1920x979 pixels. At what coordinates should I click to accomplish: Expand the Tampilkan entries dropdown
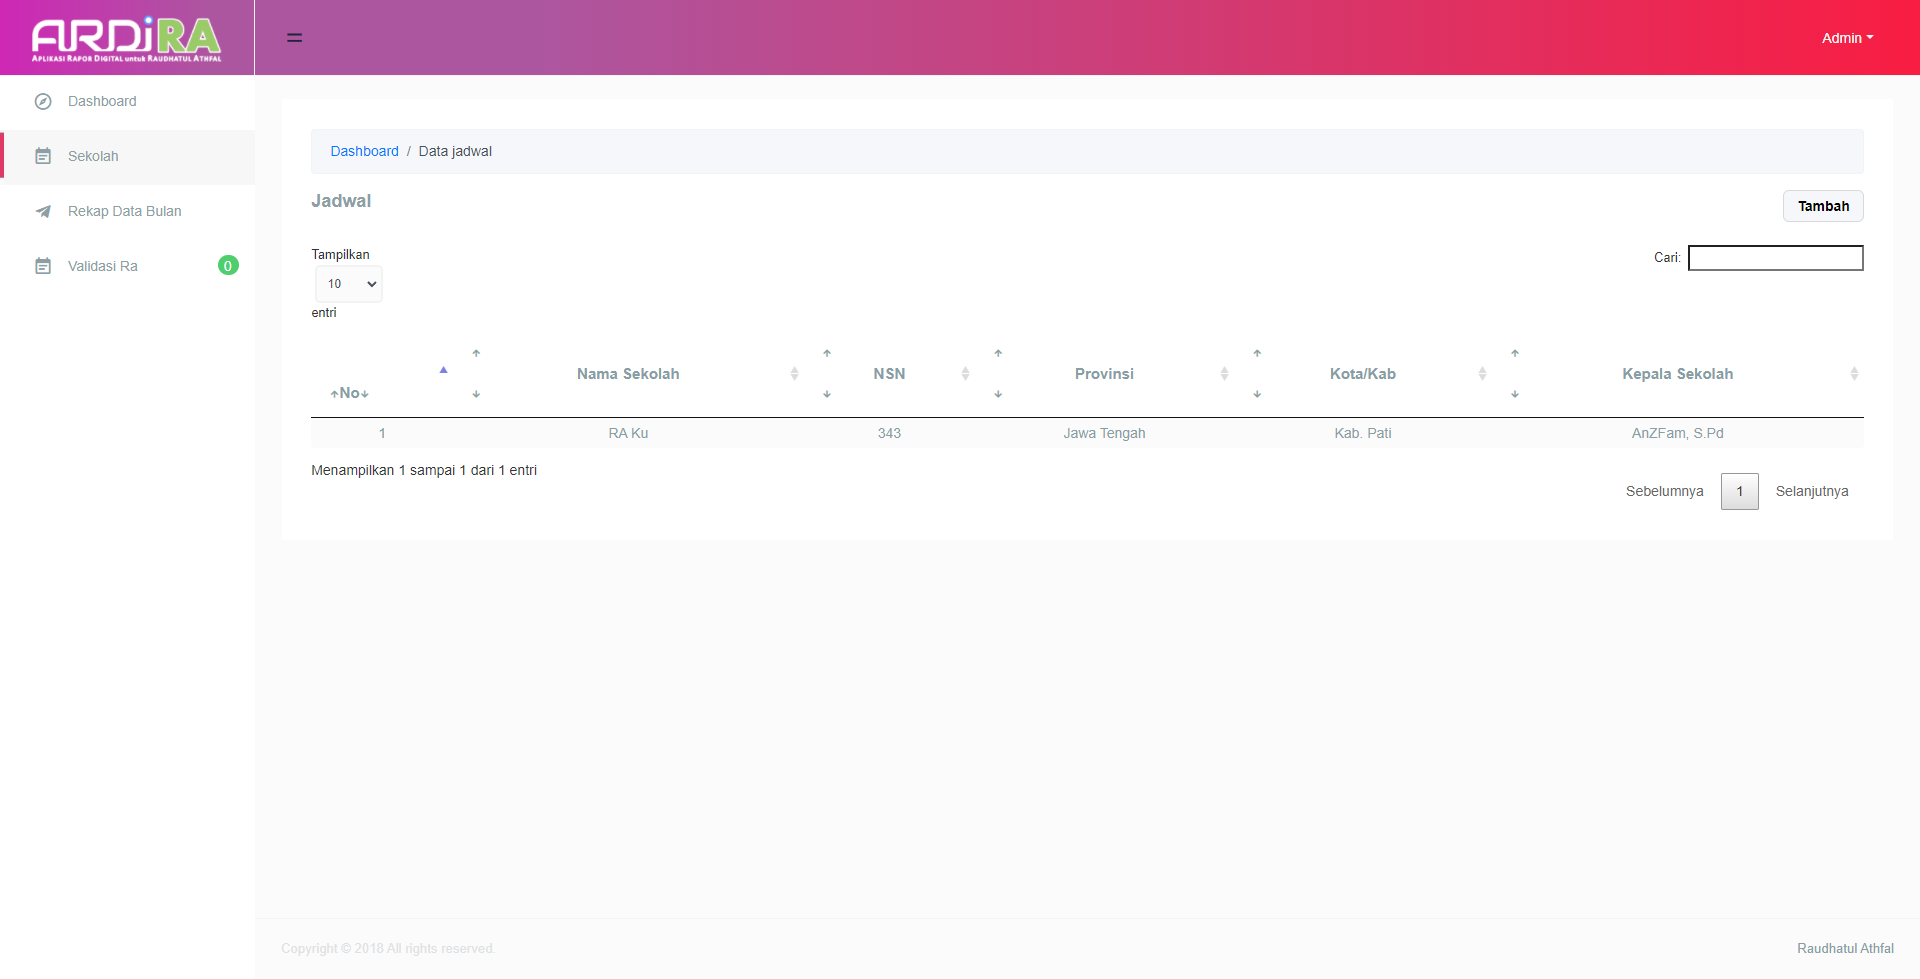[349, 284]
